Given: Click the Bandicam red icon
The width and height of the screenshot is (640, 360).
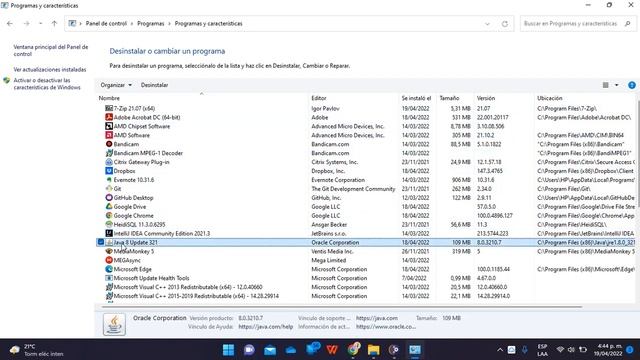Looking at the screenshot, I should point(109,144).
